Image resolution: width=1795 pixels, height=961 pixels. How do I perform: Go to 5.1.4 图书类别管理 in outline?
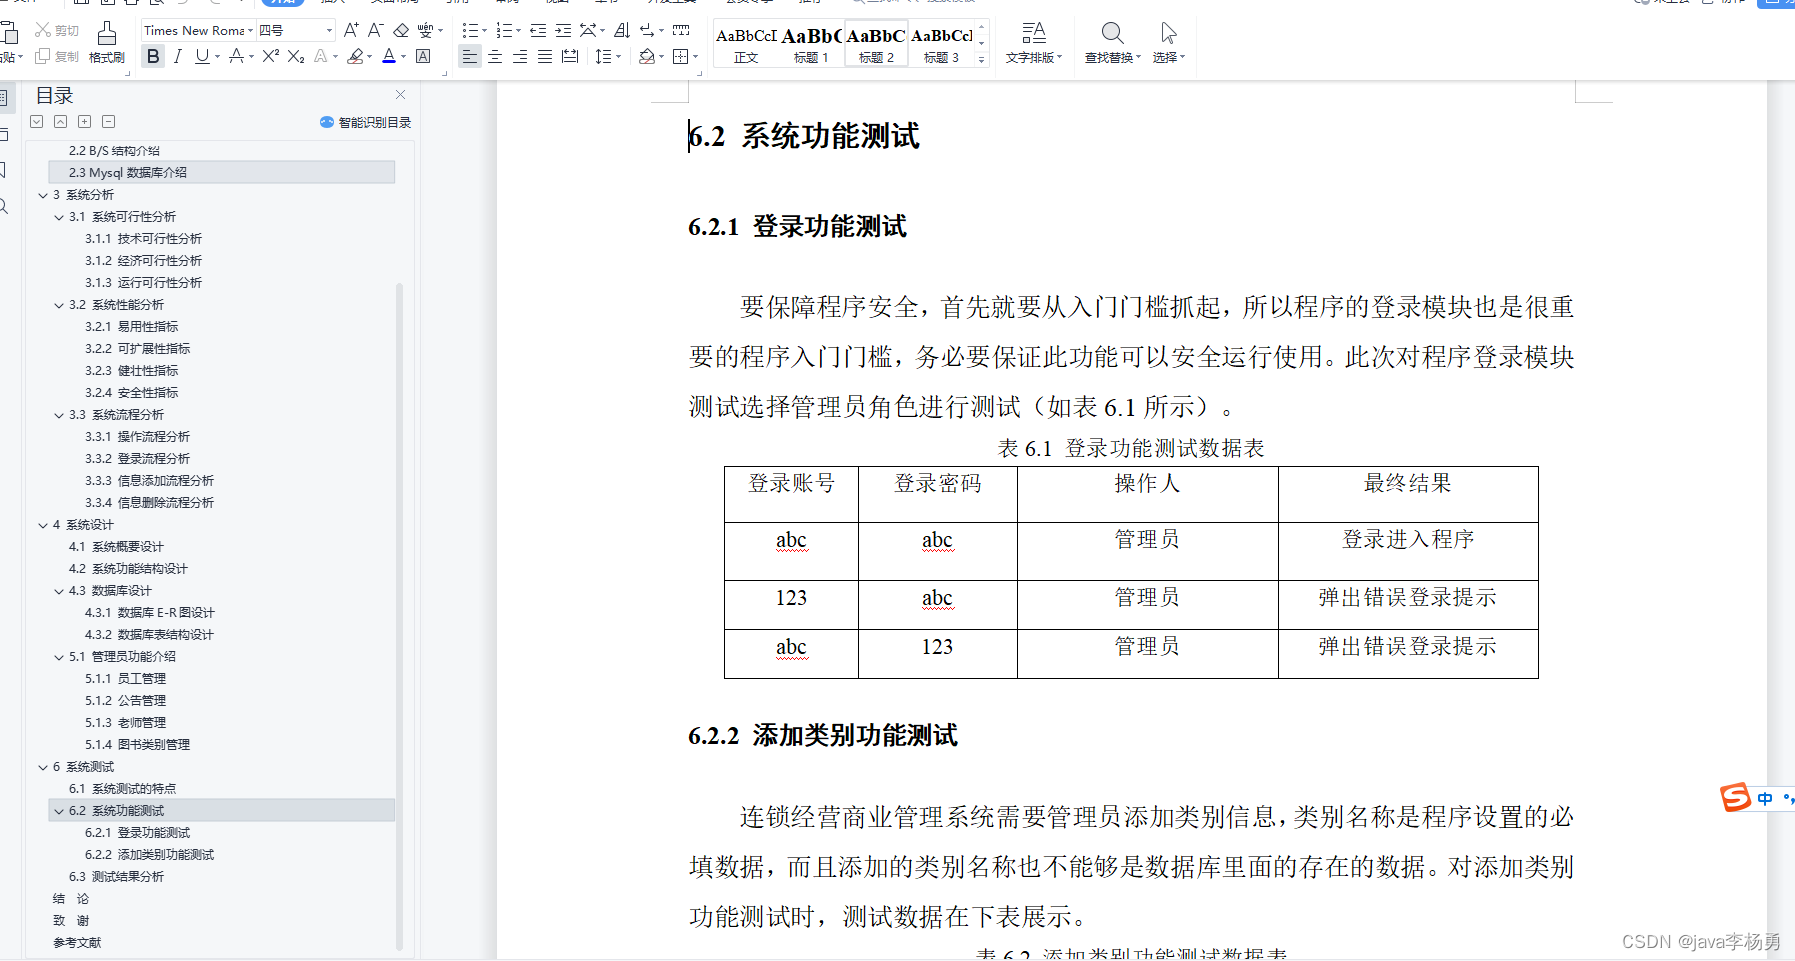click(137, 745)
